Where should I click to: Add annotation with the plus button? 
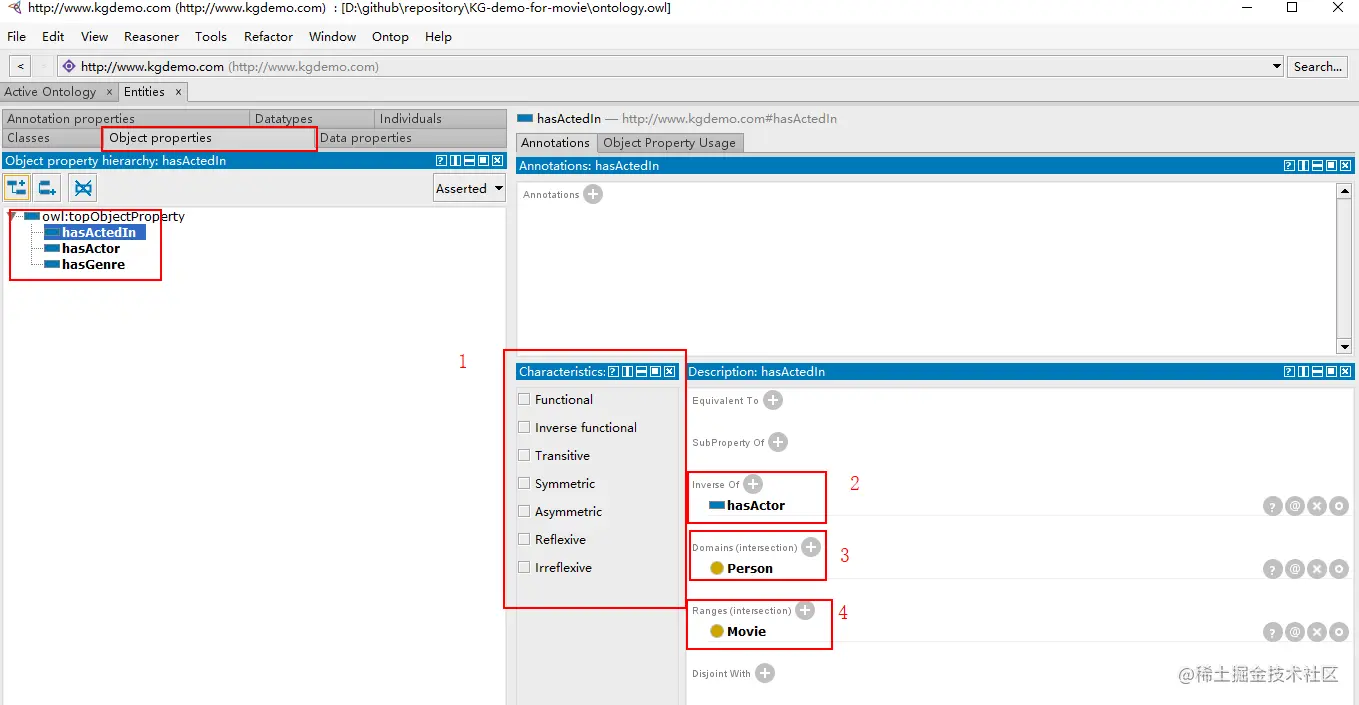pyautogui.click(x=593, y=194)
